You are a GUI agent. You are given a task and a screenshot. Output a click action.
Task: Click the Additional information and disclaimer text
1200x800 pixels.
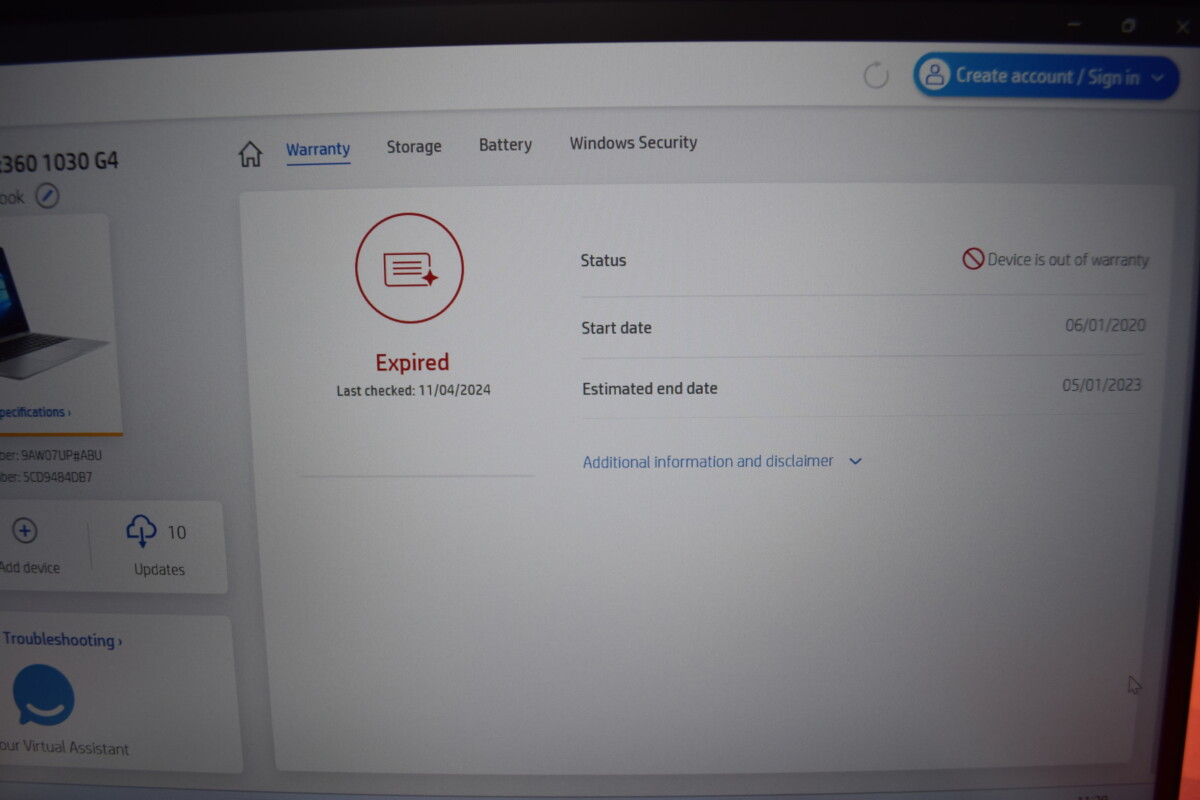[708, 462]
